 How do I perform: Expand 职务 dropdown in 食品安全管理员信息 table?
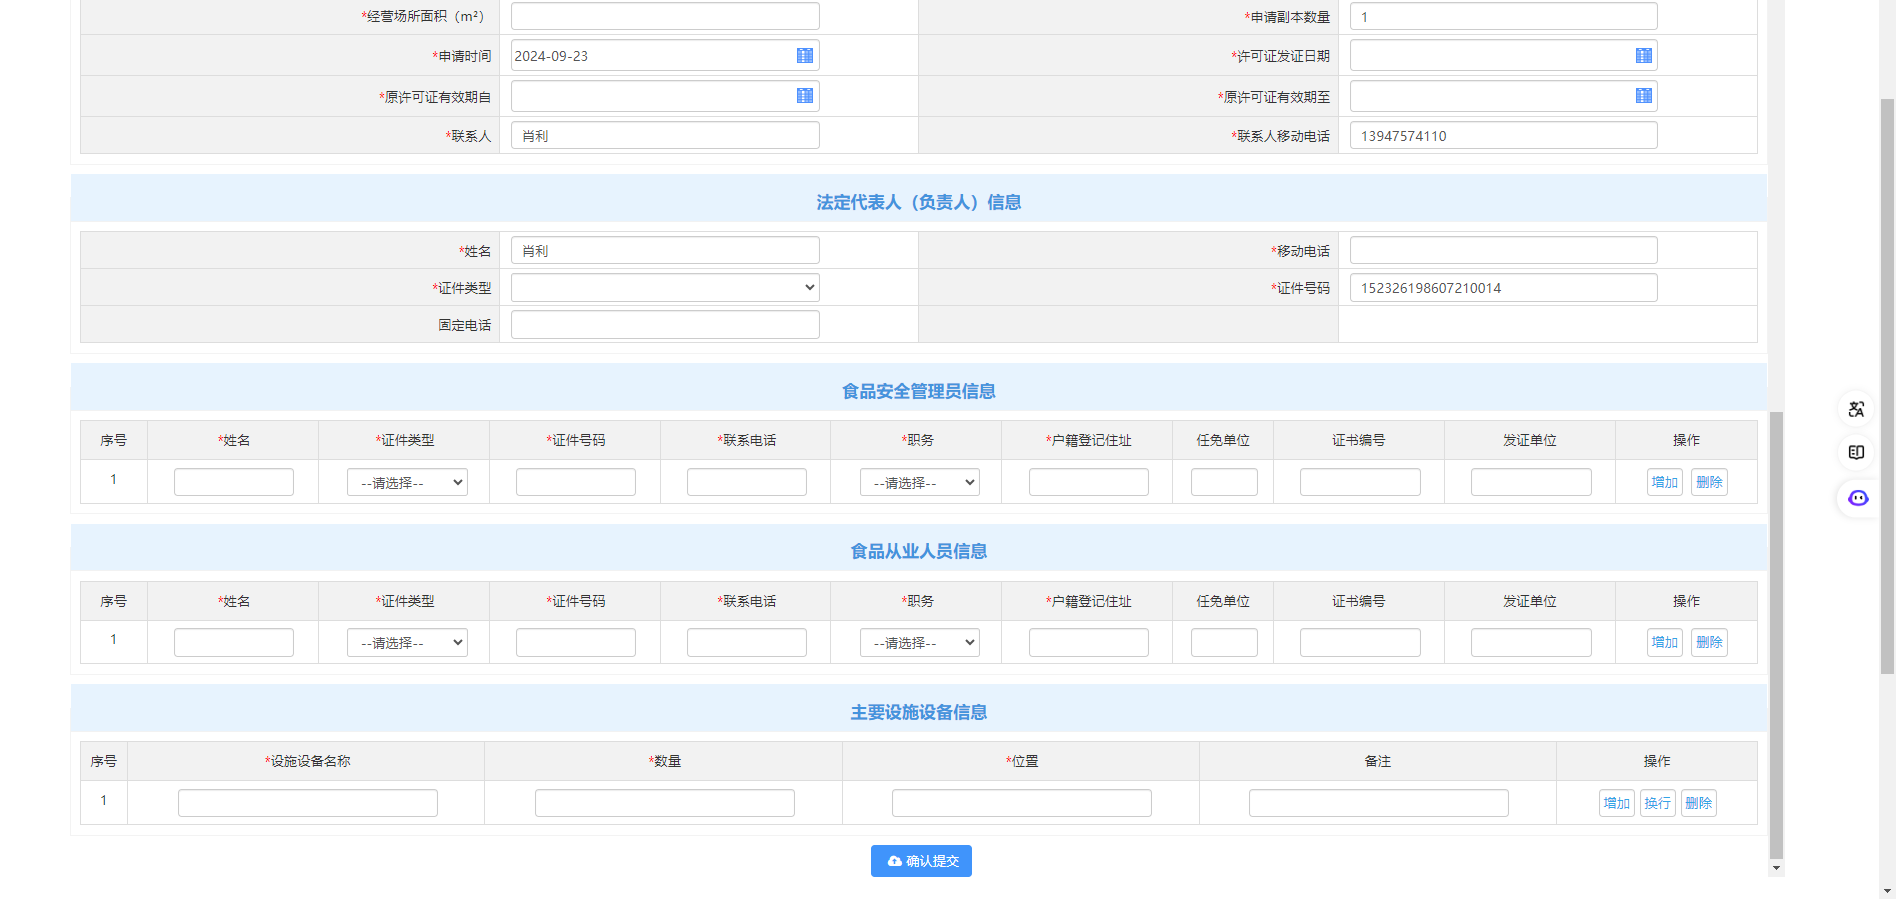(x=919, y=483)
